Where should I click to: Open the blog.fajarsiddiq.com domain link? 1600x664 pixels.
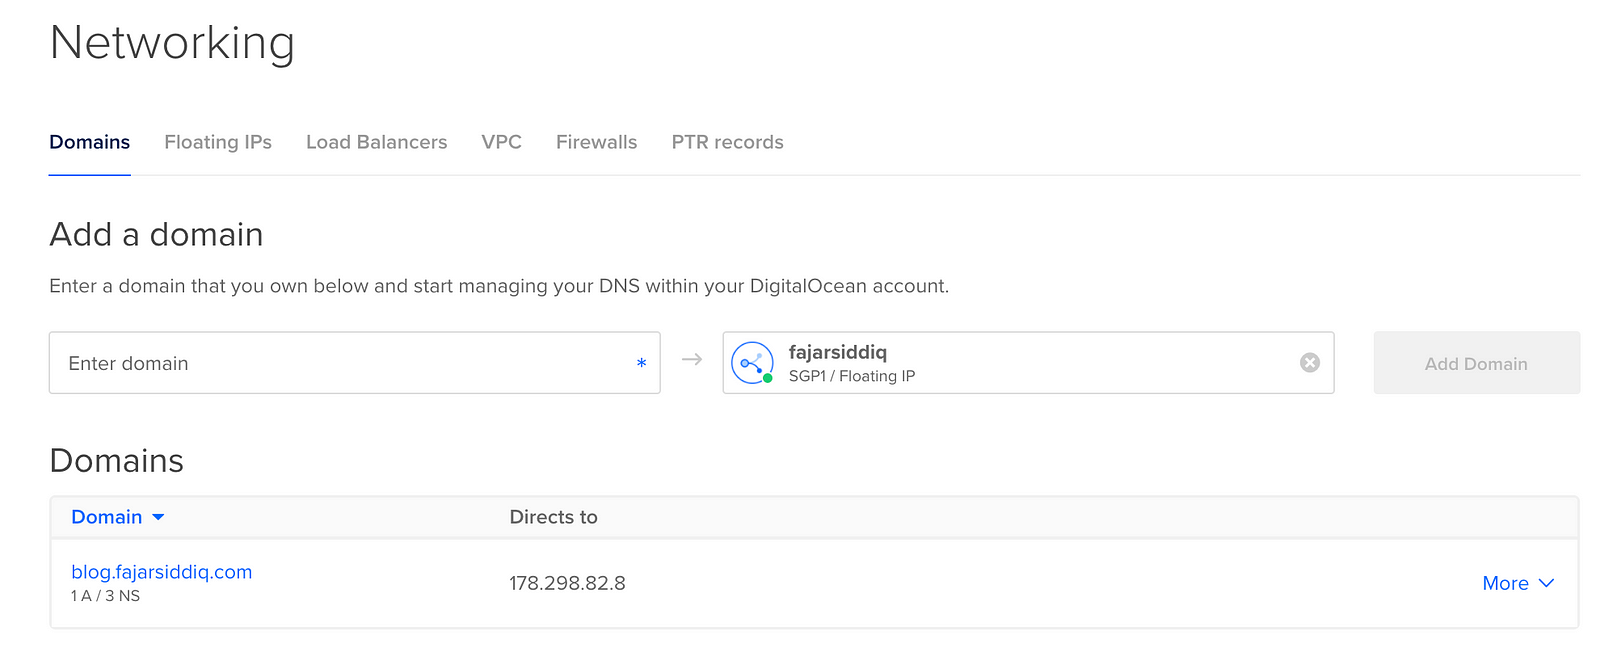[161, 572]
